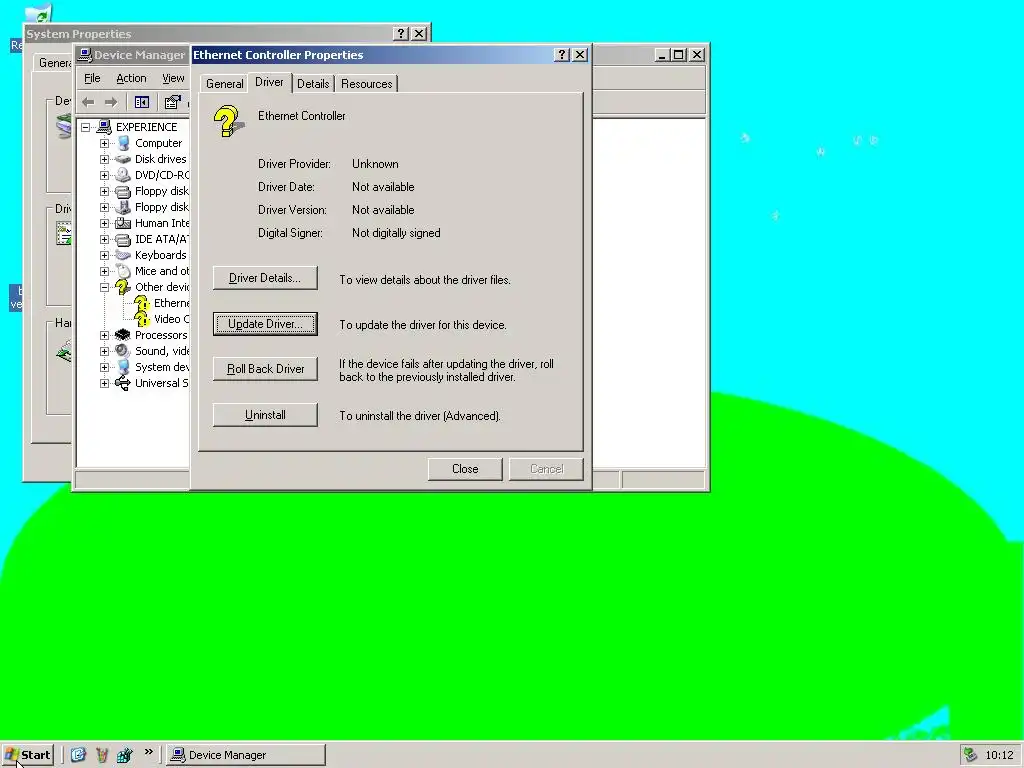Click the third quick launch icon with pencil grid
Image resolution: width=1024 pixels, height=768 pixels.
(124, 755)
